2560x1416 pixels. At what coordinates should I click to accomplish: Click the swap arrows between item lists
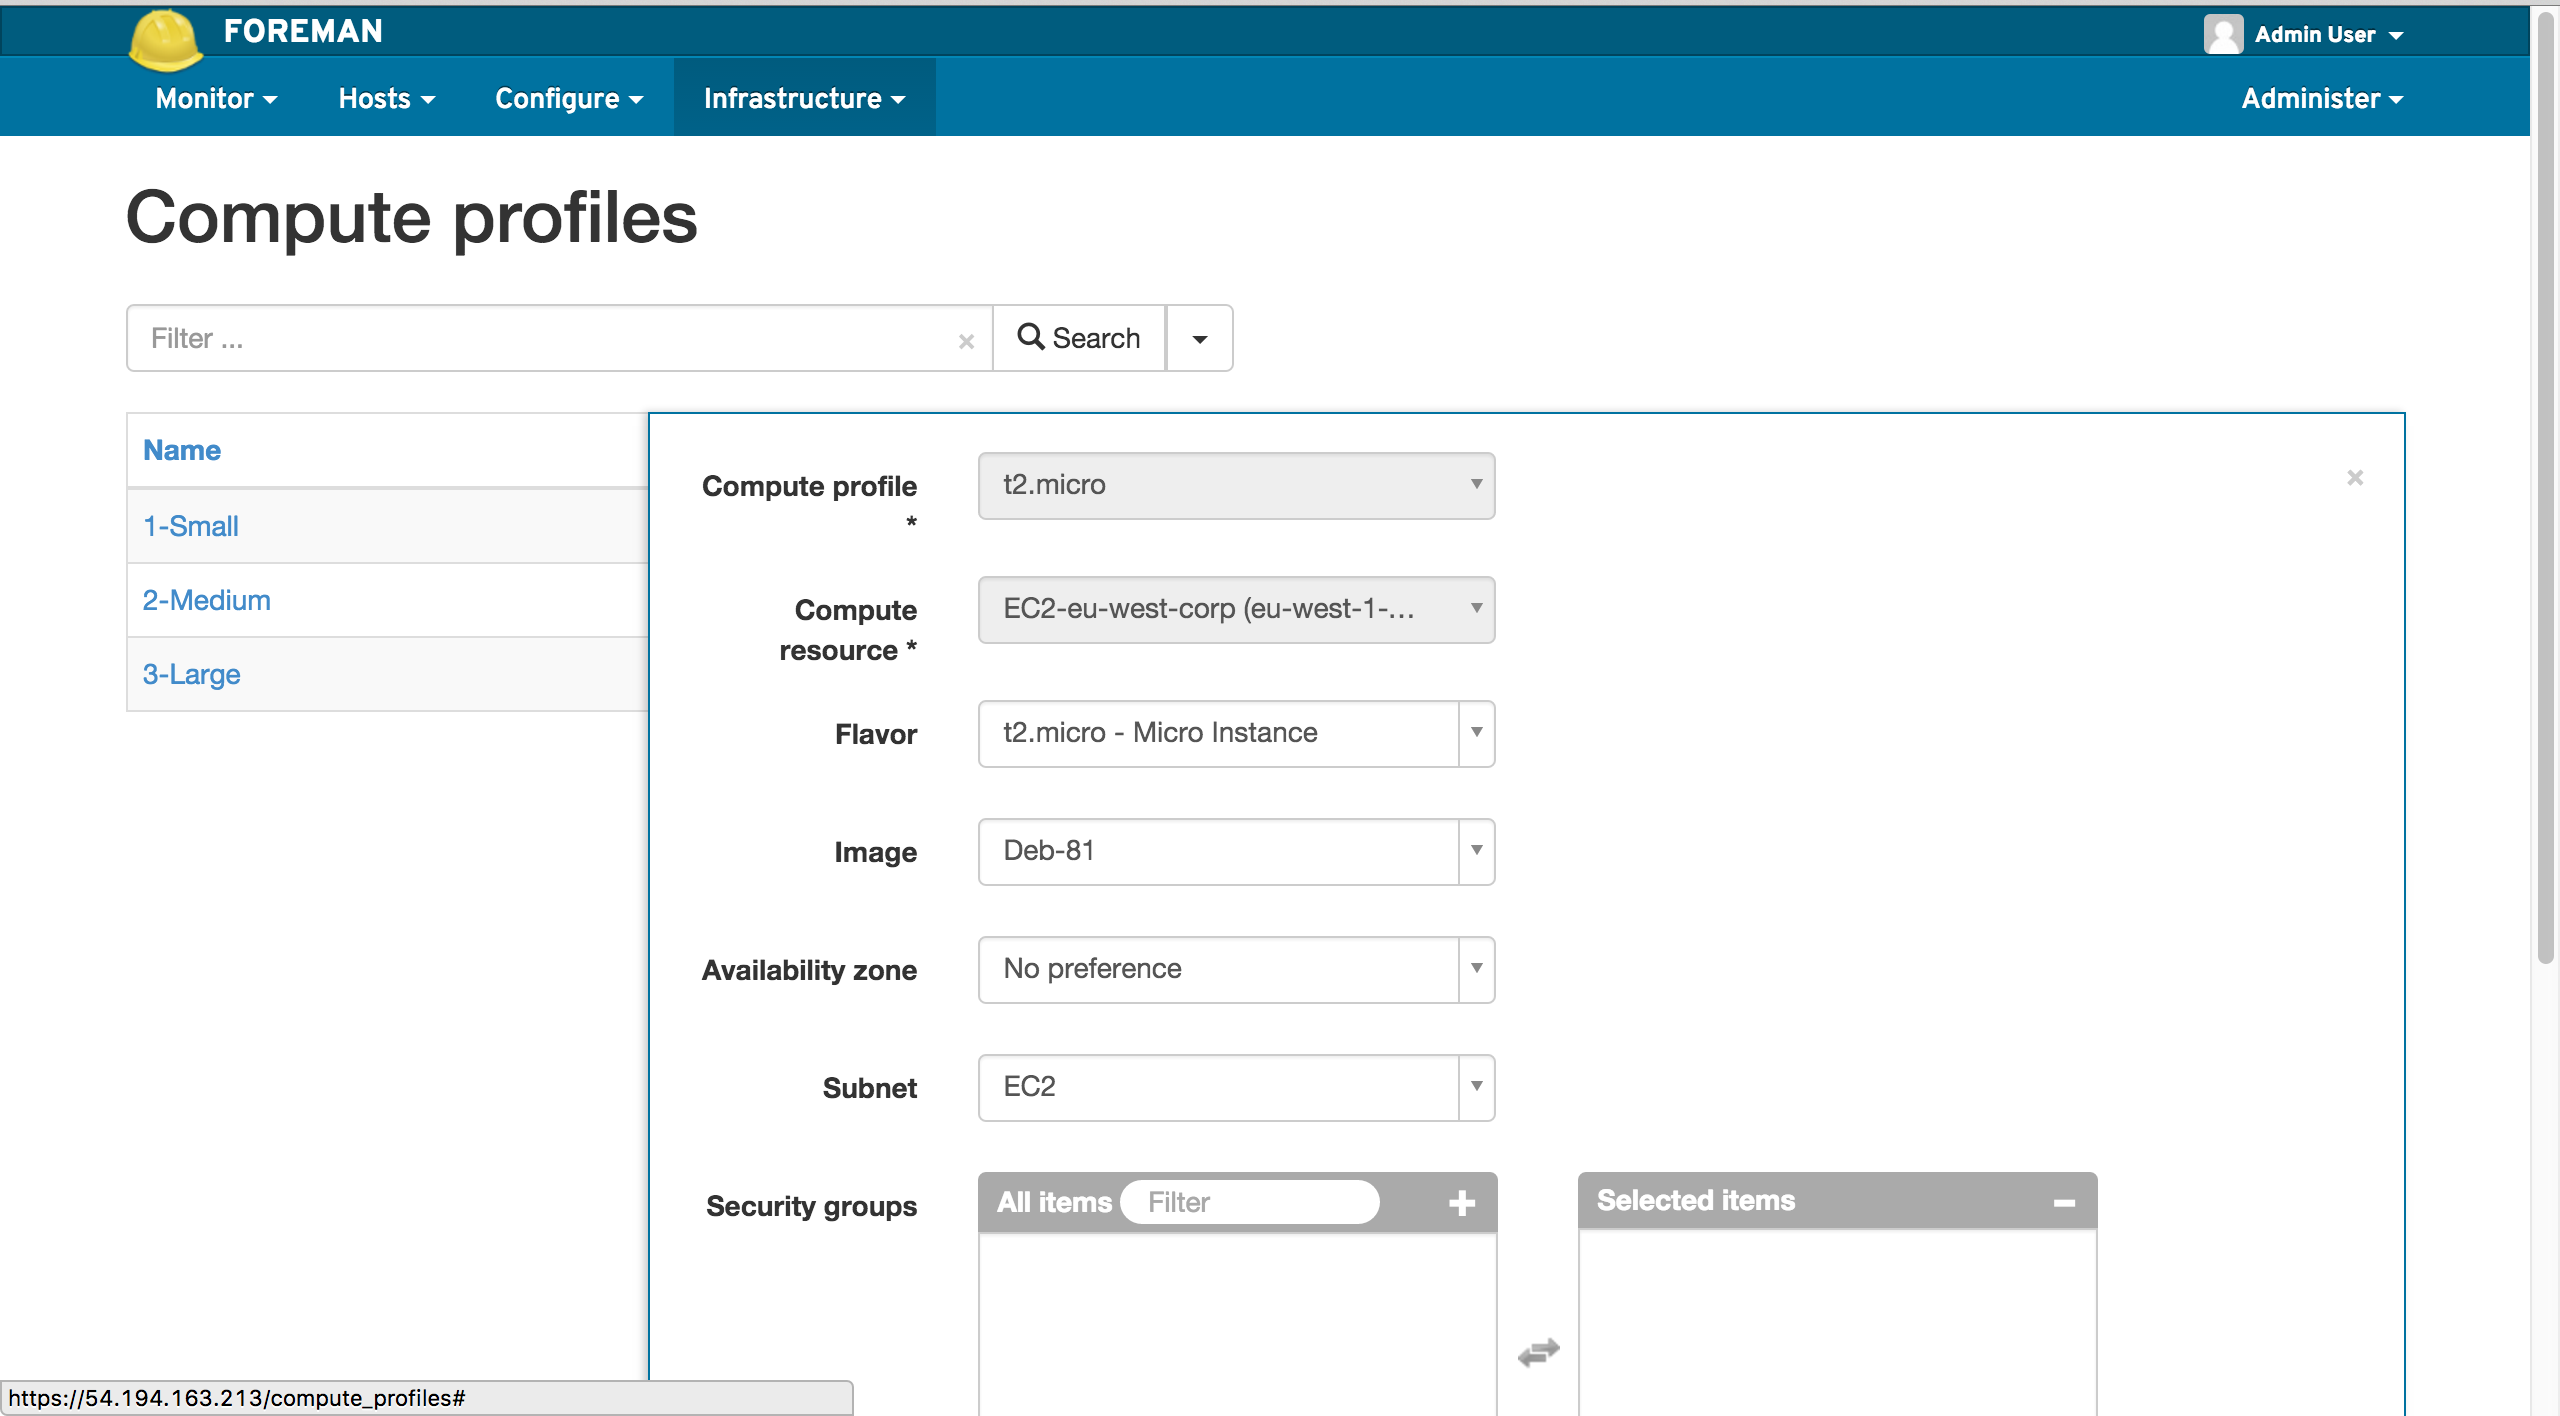1538,1352
